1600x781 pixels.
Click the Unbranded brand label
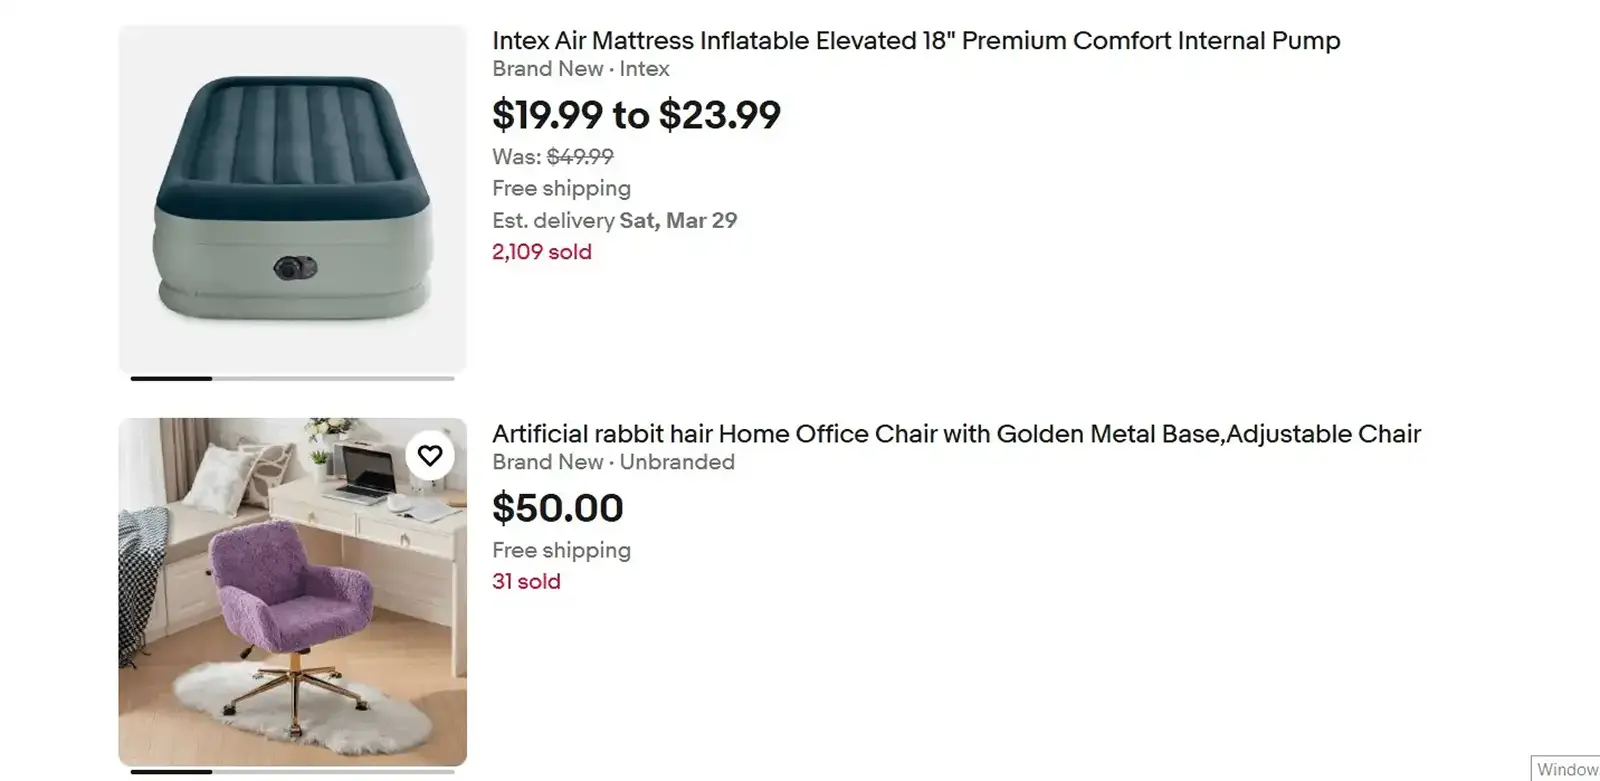point(675,462)
